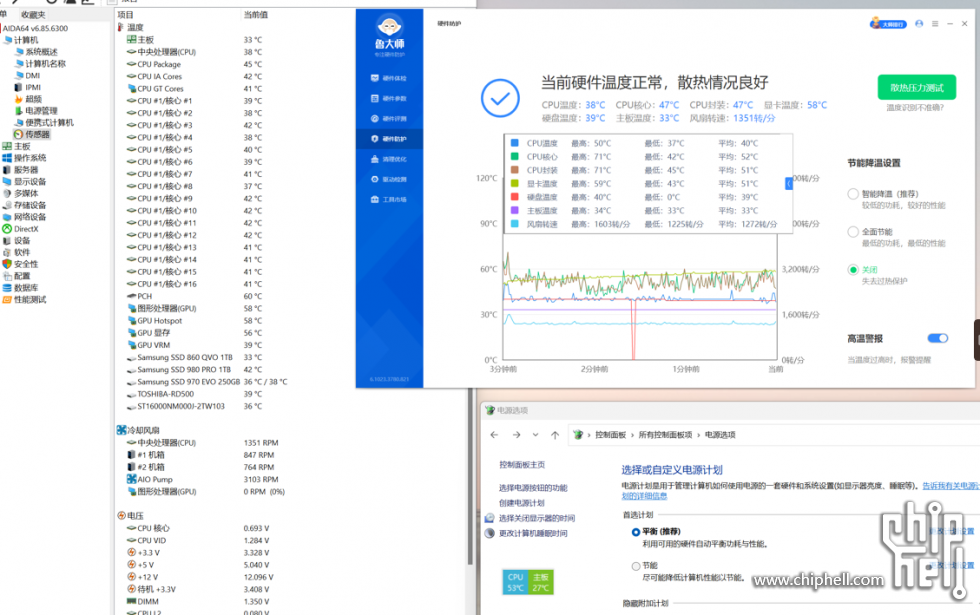
Task: Expand 性能测试 in AIDA64 tree
Action: tap(24, 300)
